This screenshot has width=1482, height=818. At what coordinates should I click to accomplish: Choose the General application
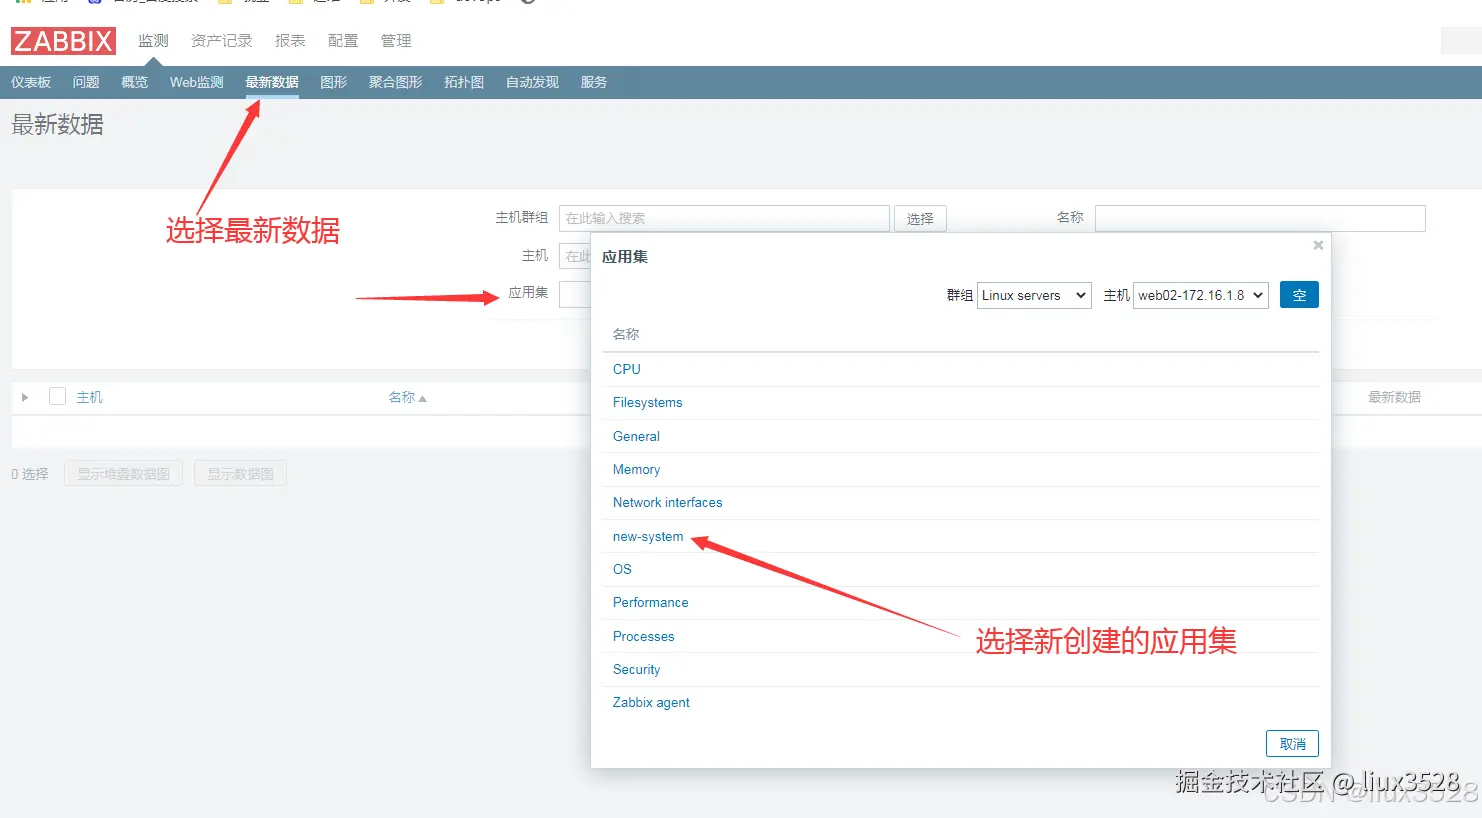[x=636, y=436]
